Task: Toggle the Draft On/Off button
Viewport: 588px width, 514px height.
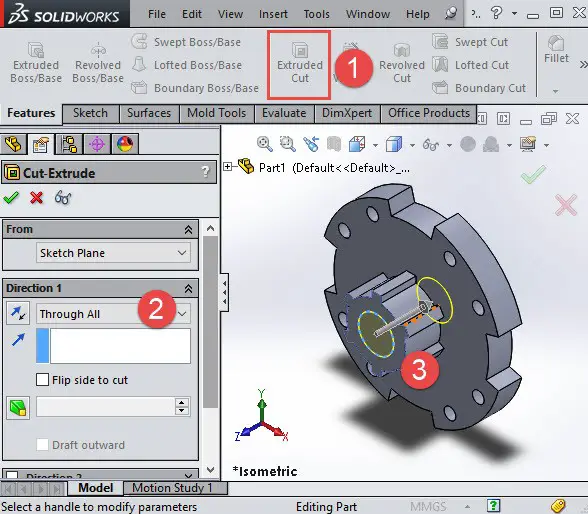Action: pos(18,407)
